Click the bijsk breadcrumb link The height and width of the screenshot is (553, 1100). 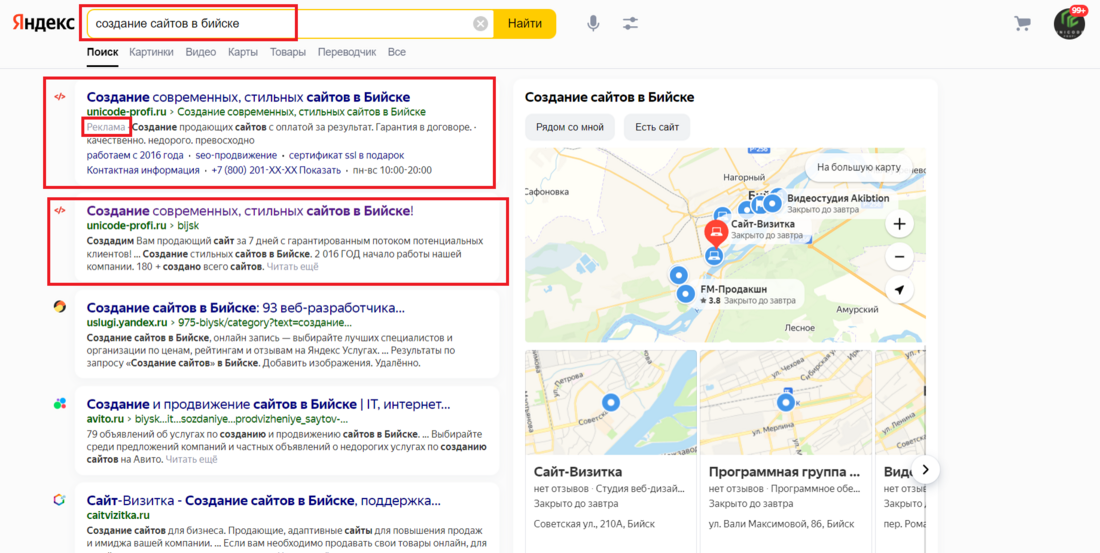[189, 226]
